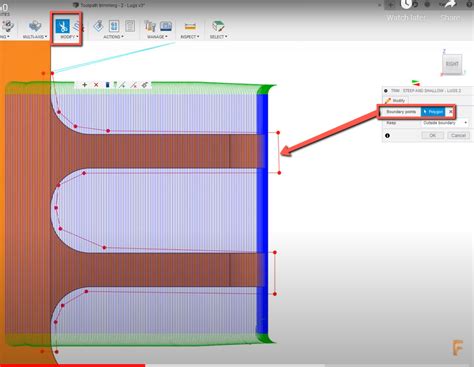Click the Select tool cube icon
The image size is (474, 367).
coord(218,26)
